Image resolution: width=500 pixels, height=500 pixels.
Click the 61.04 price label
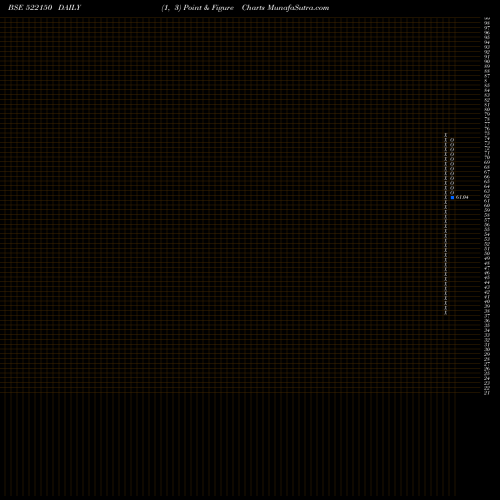pyautogui.click(x=462, y=197)
